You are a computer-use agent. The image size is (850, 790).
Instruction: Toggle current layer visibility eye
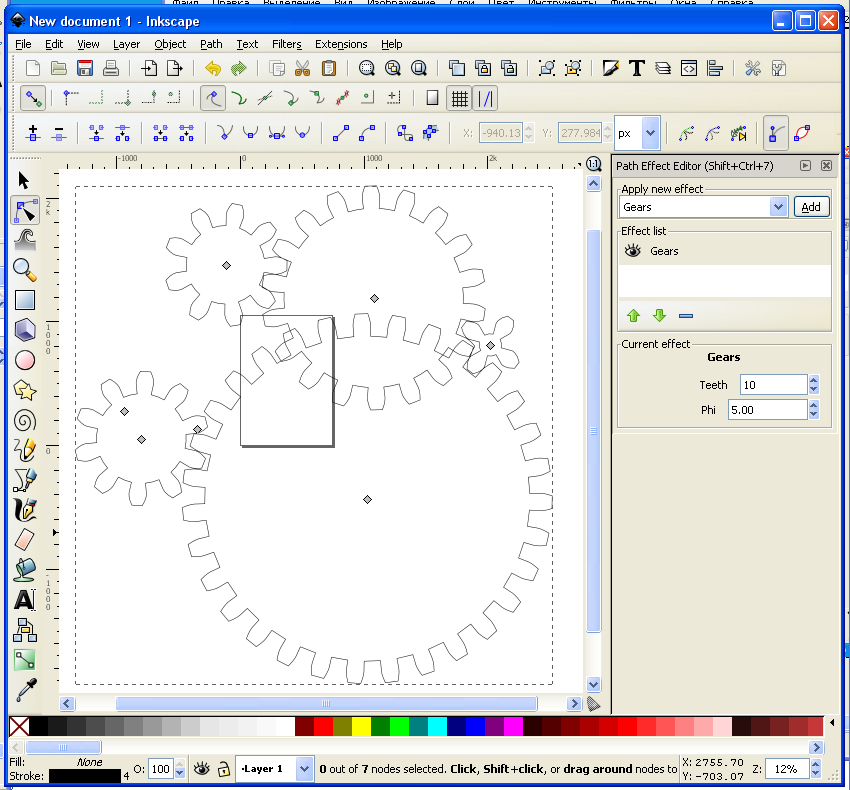(202, 768)
